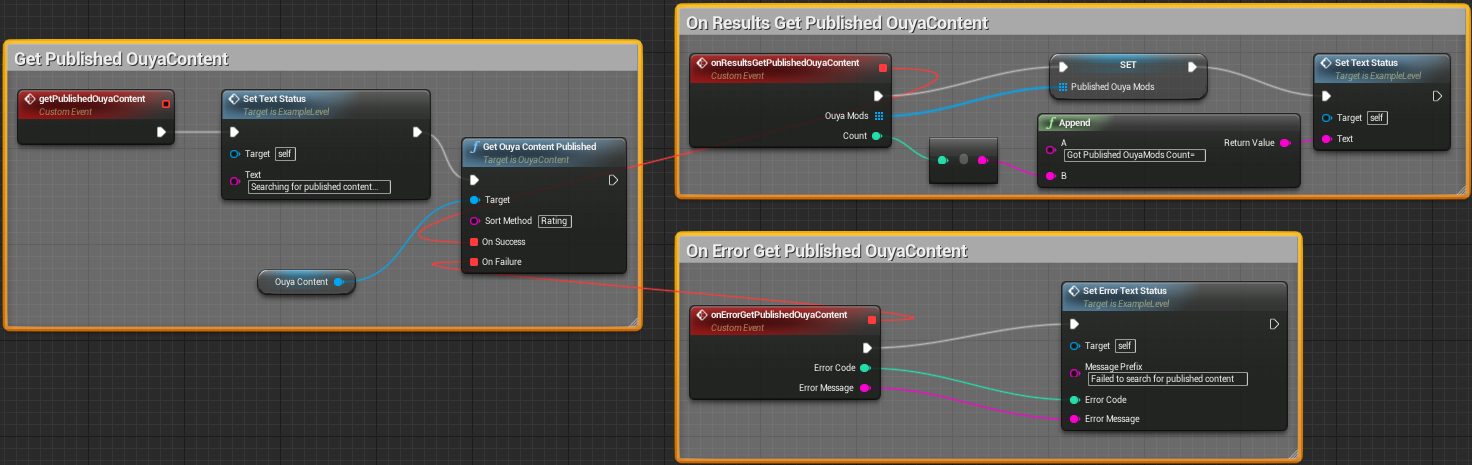Click exec input pin of left Set Text Status

[x=235, y=131]
